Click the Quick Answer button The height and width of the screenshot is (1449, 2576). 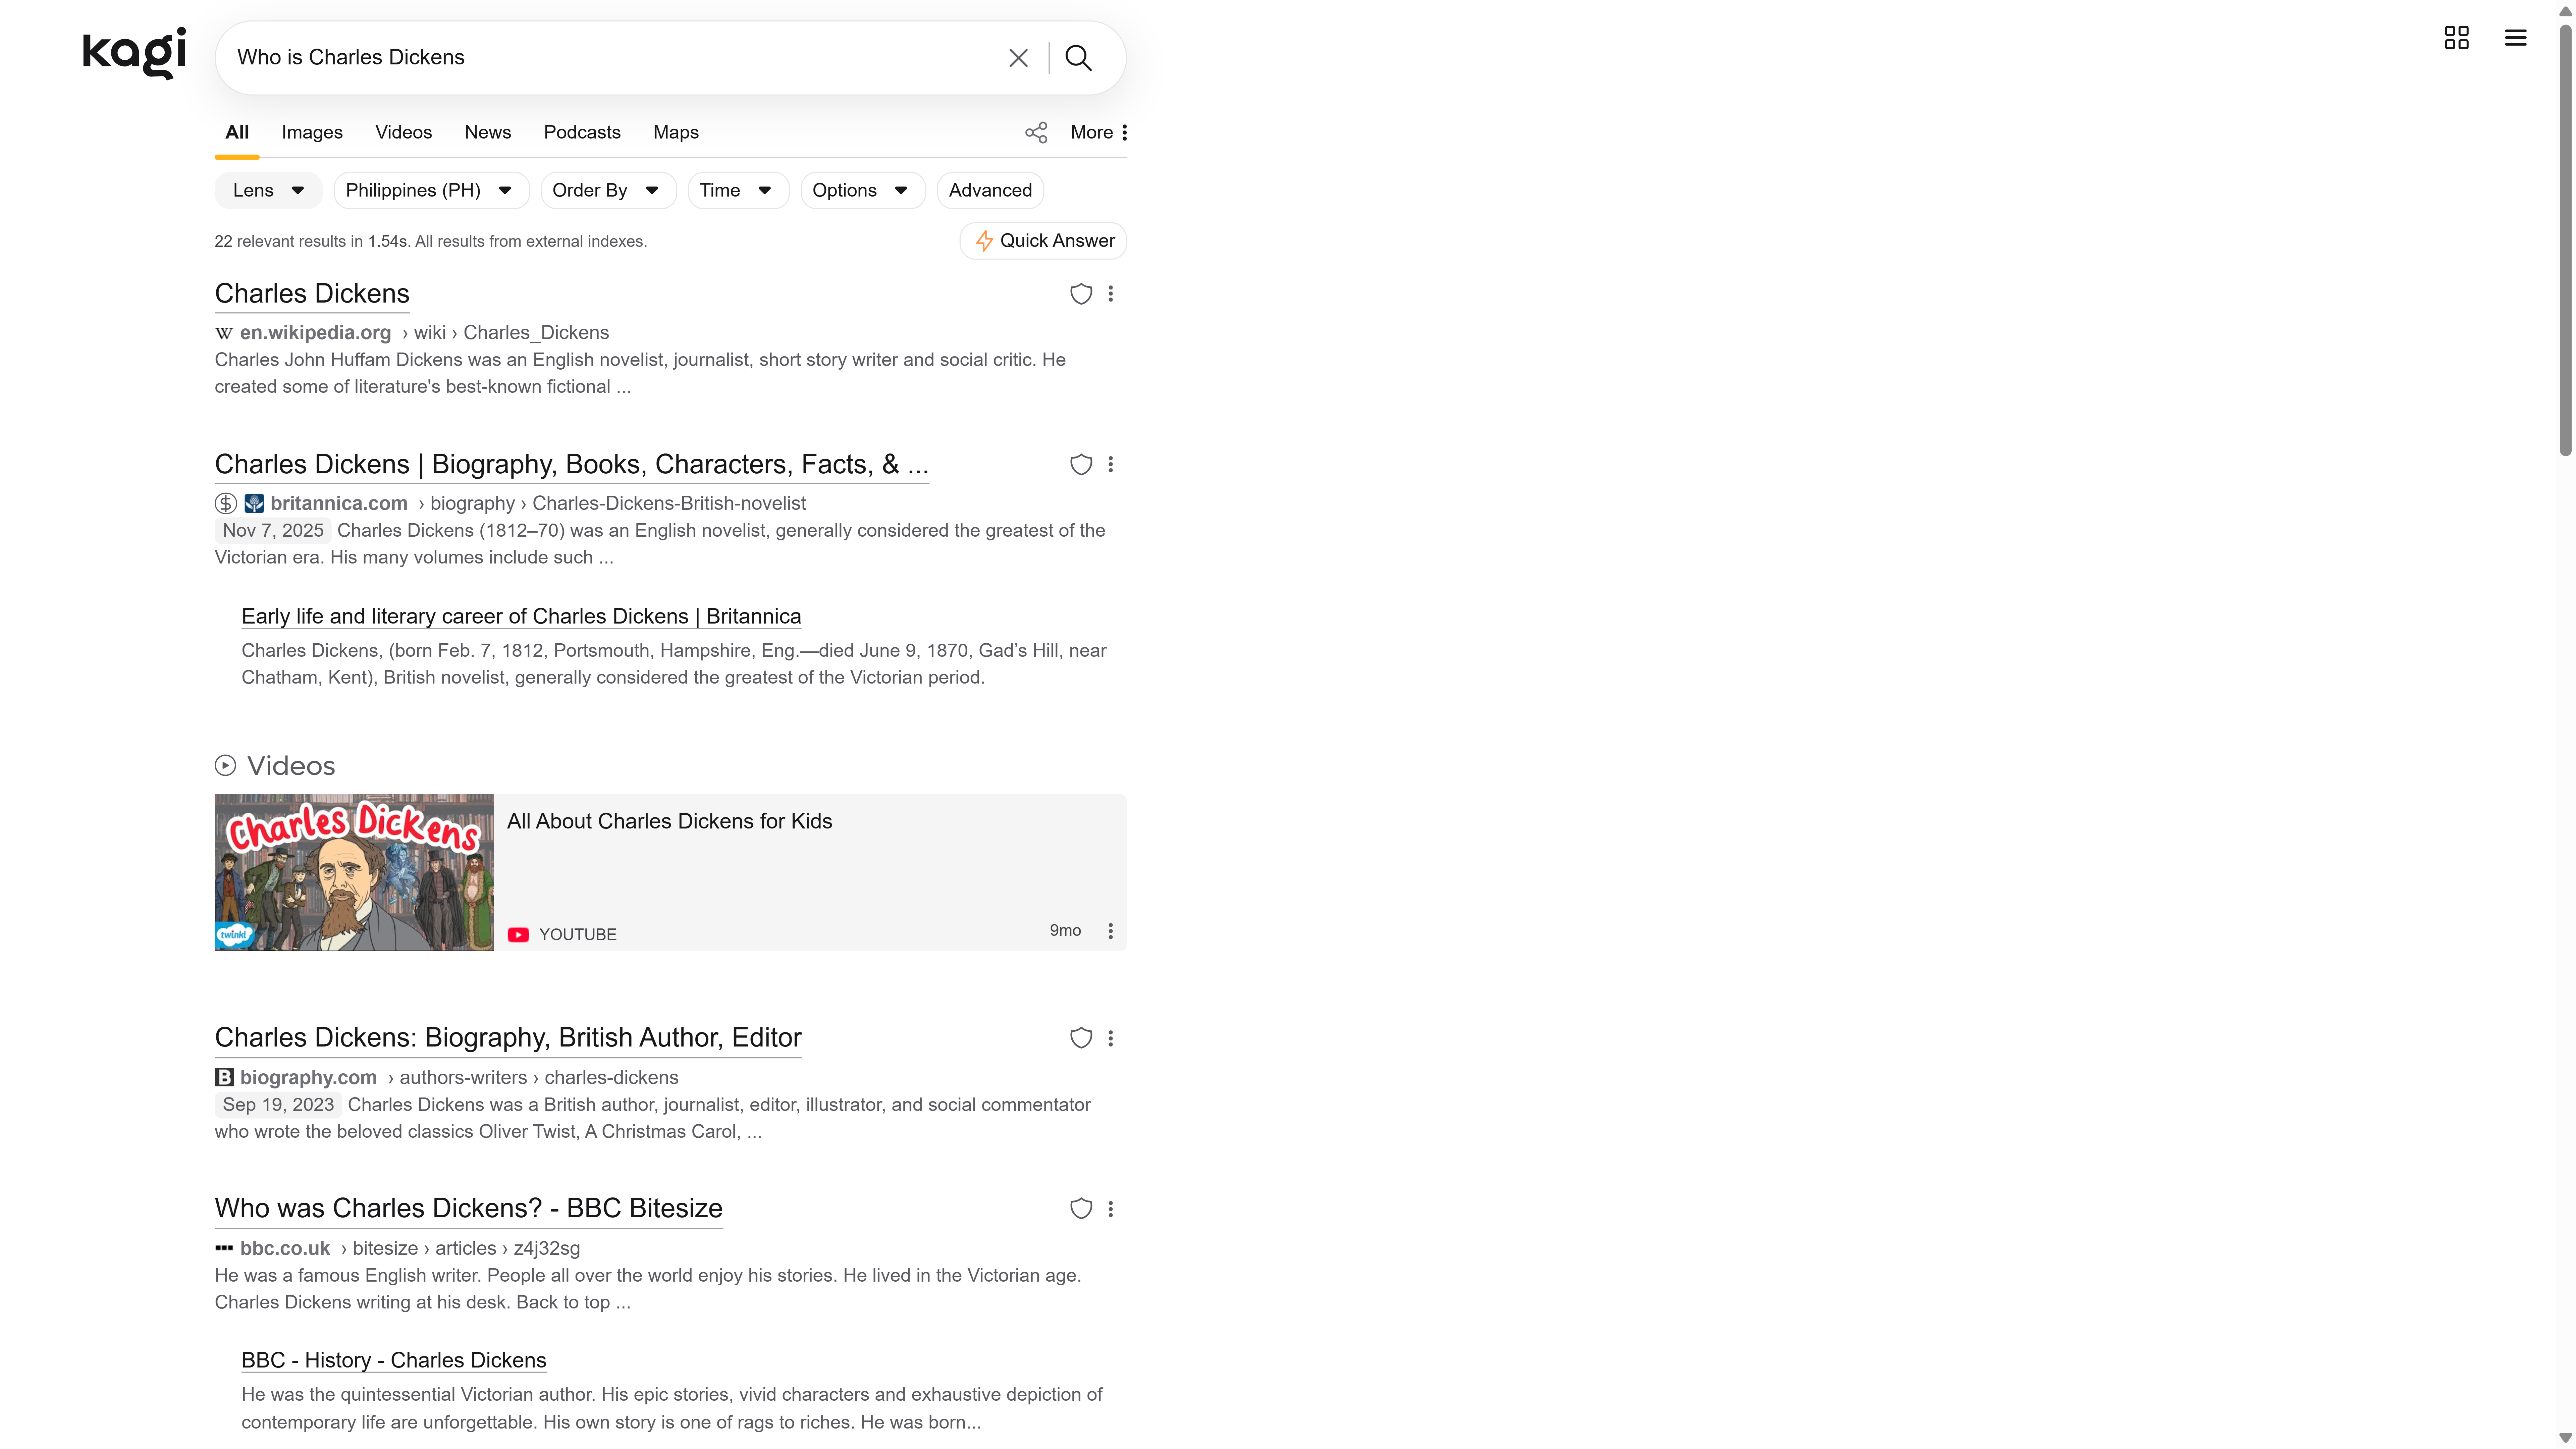point(1043,241)
